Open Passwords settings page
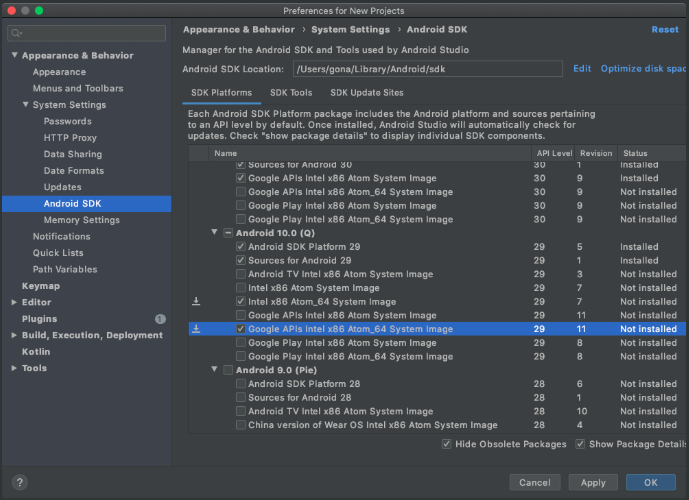The image size is (689, 500). point(68,121)
